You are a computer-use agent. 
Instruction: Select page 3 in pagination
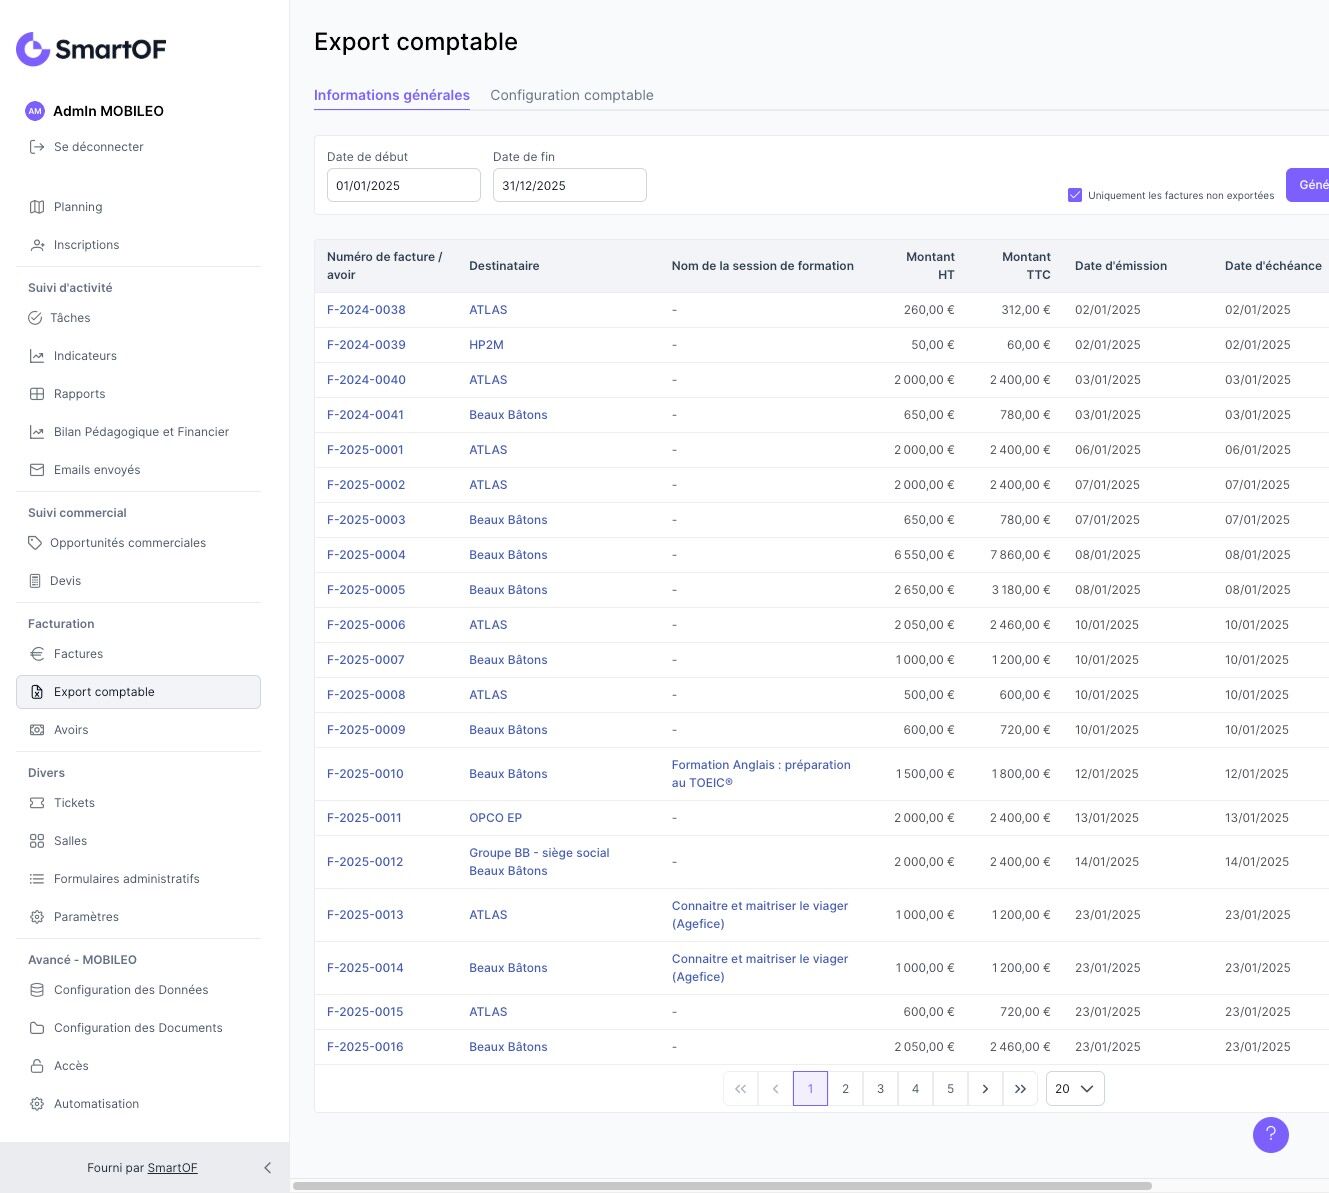tap(880, 1089)
